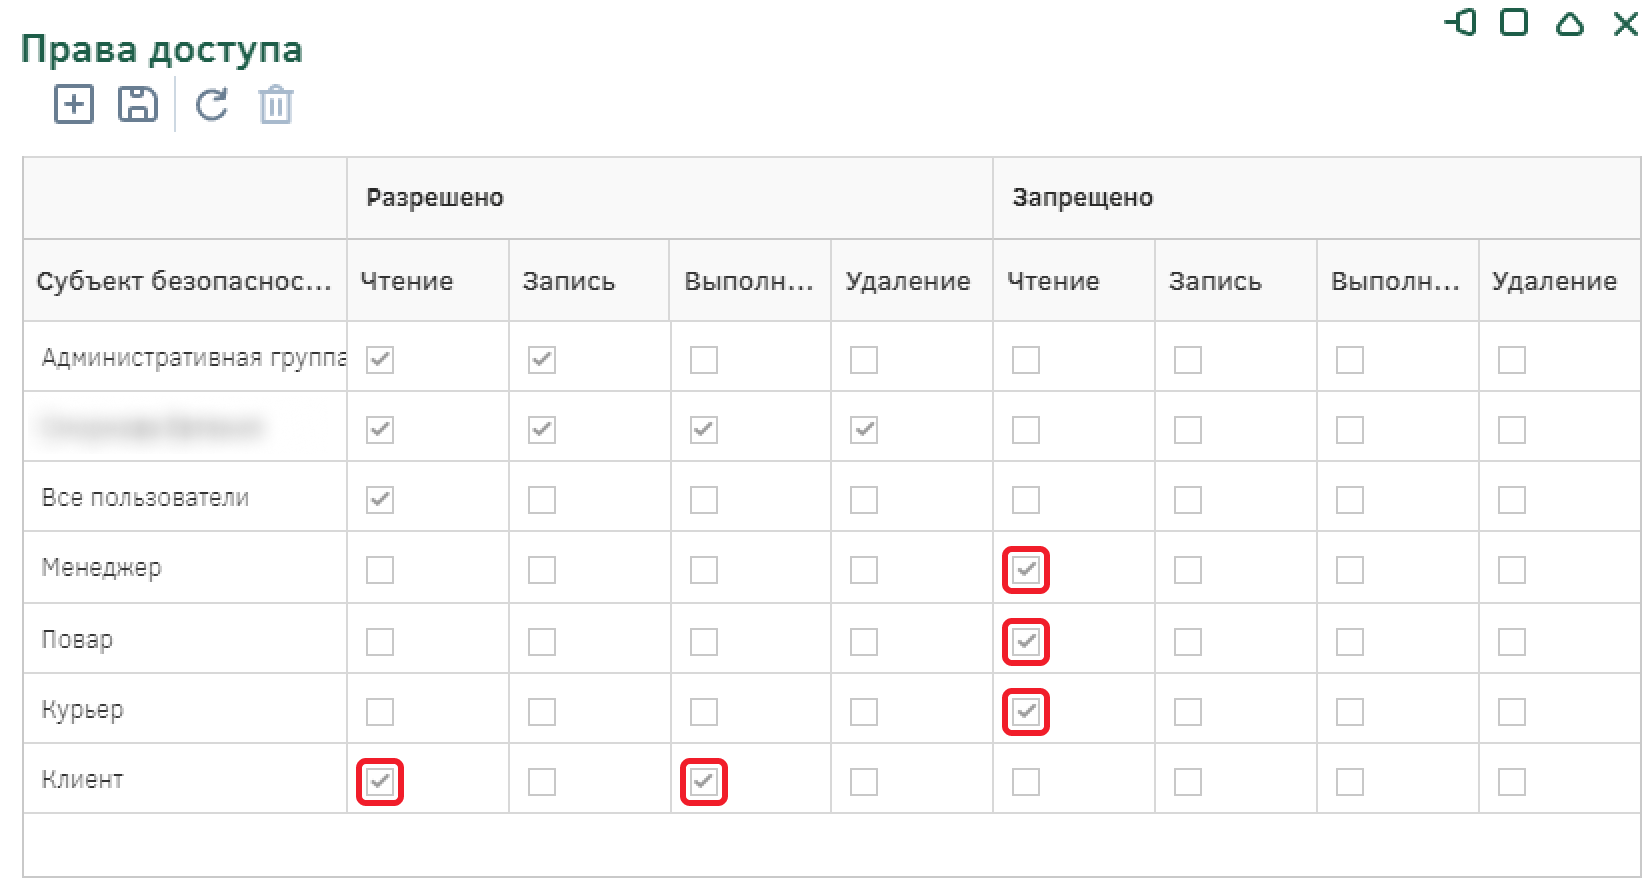This screenshot has height=880, width=1652.
Task: Select the Менеджер row label
Action: click(102, 568)
